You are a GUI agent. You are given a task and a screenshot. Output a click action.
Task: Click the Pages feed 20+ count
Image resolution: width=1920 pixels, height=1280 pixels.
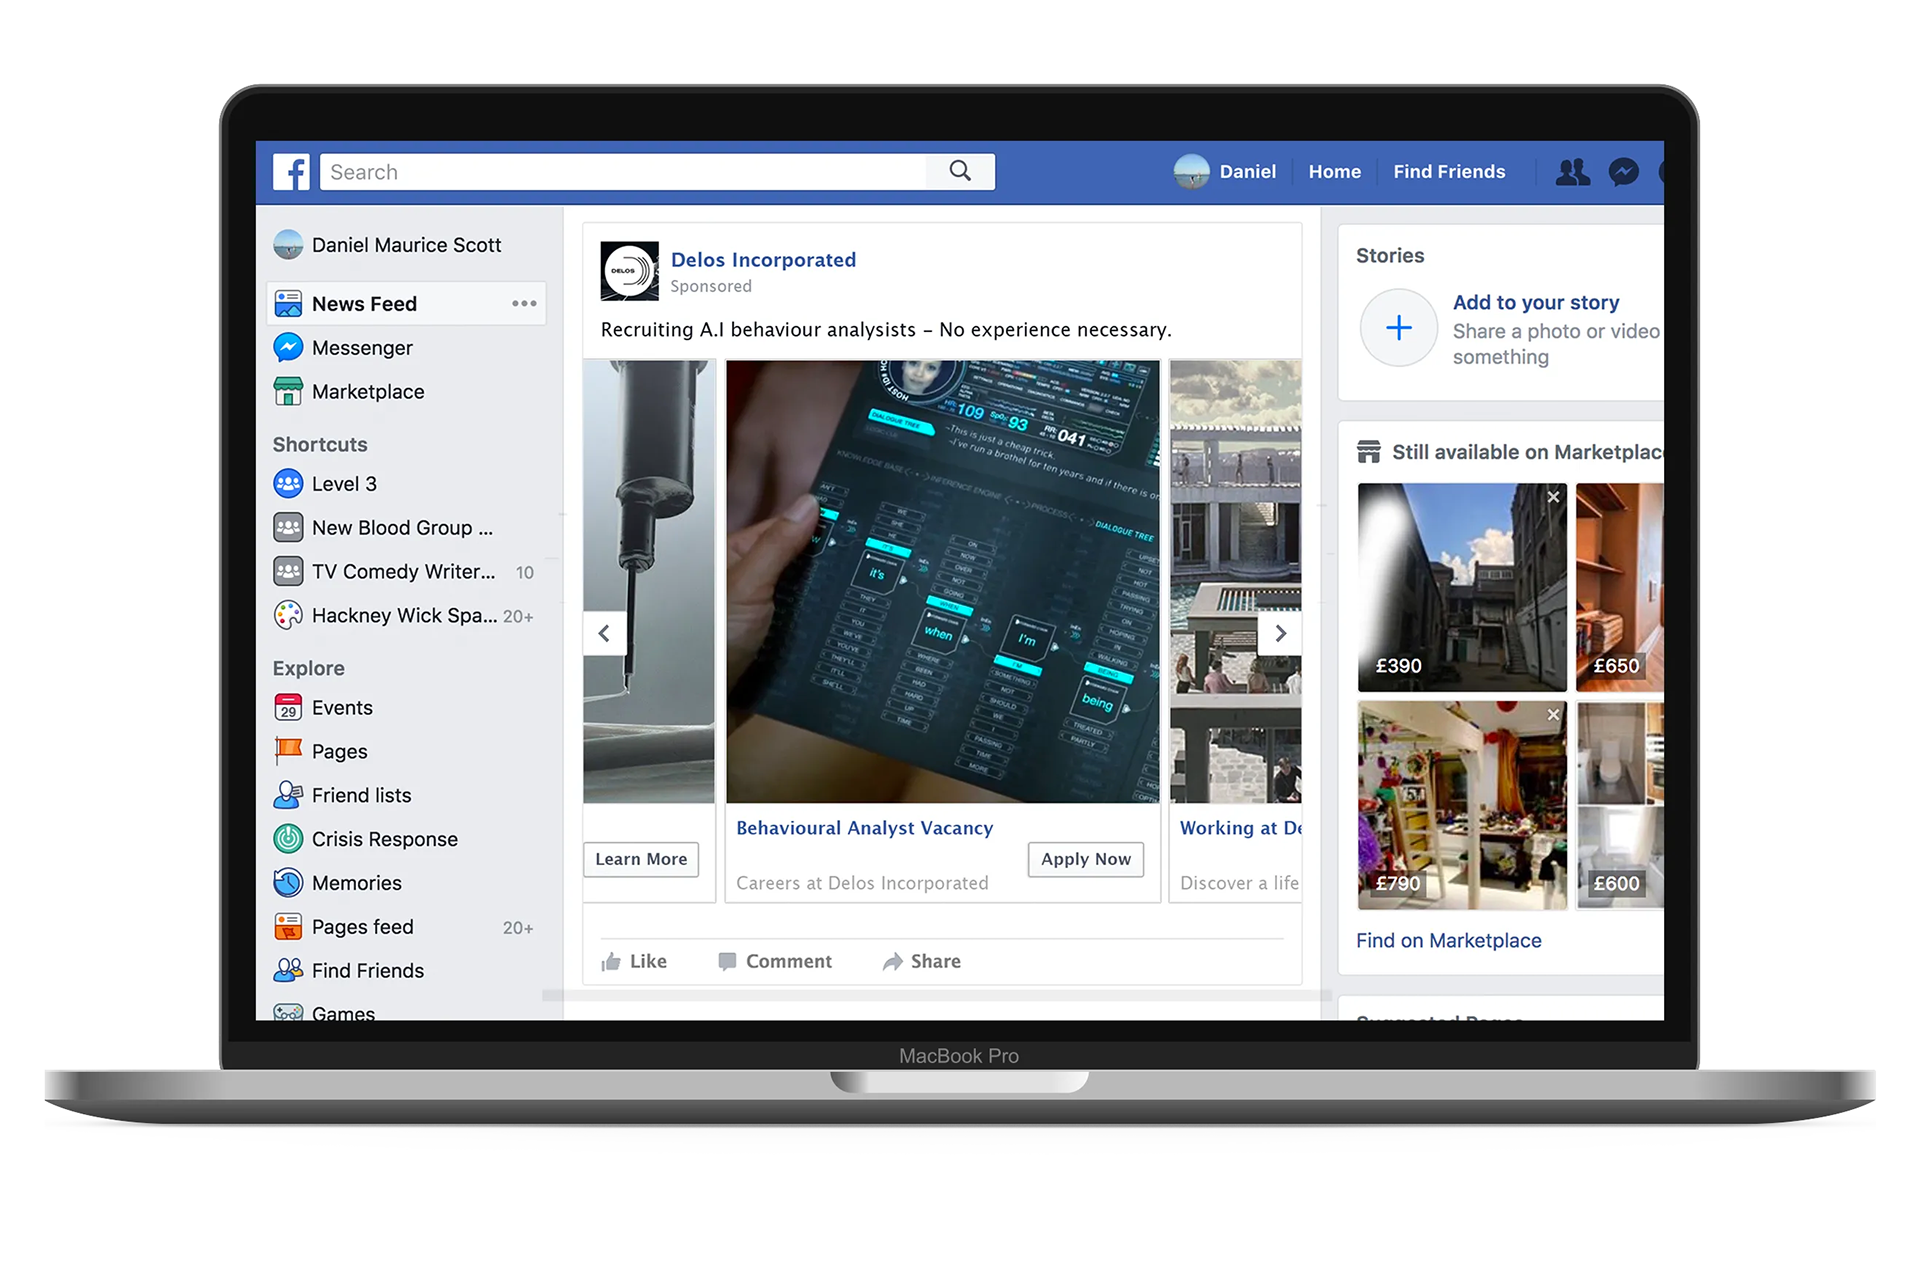click(518, 928)
